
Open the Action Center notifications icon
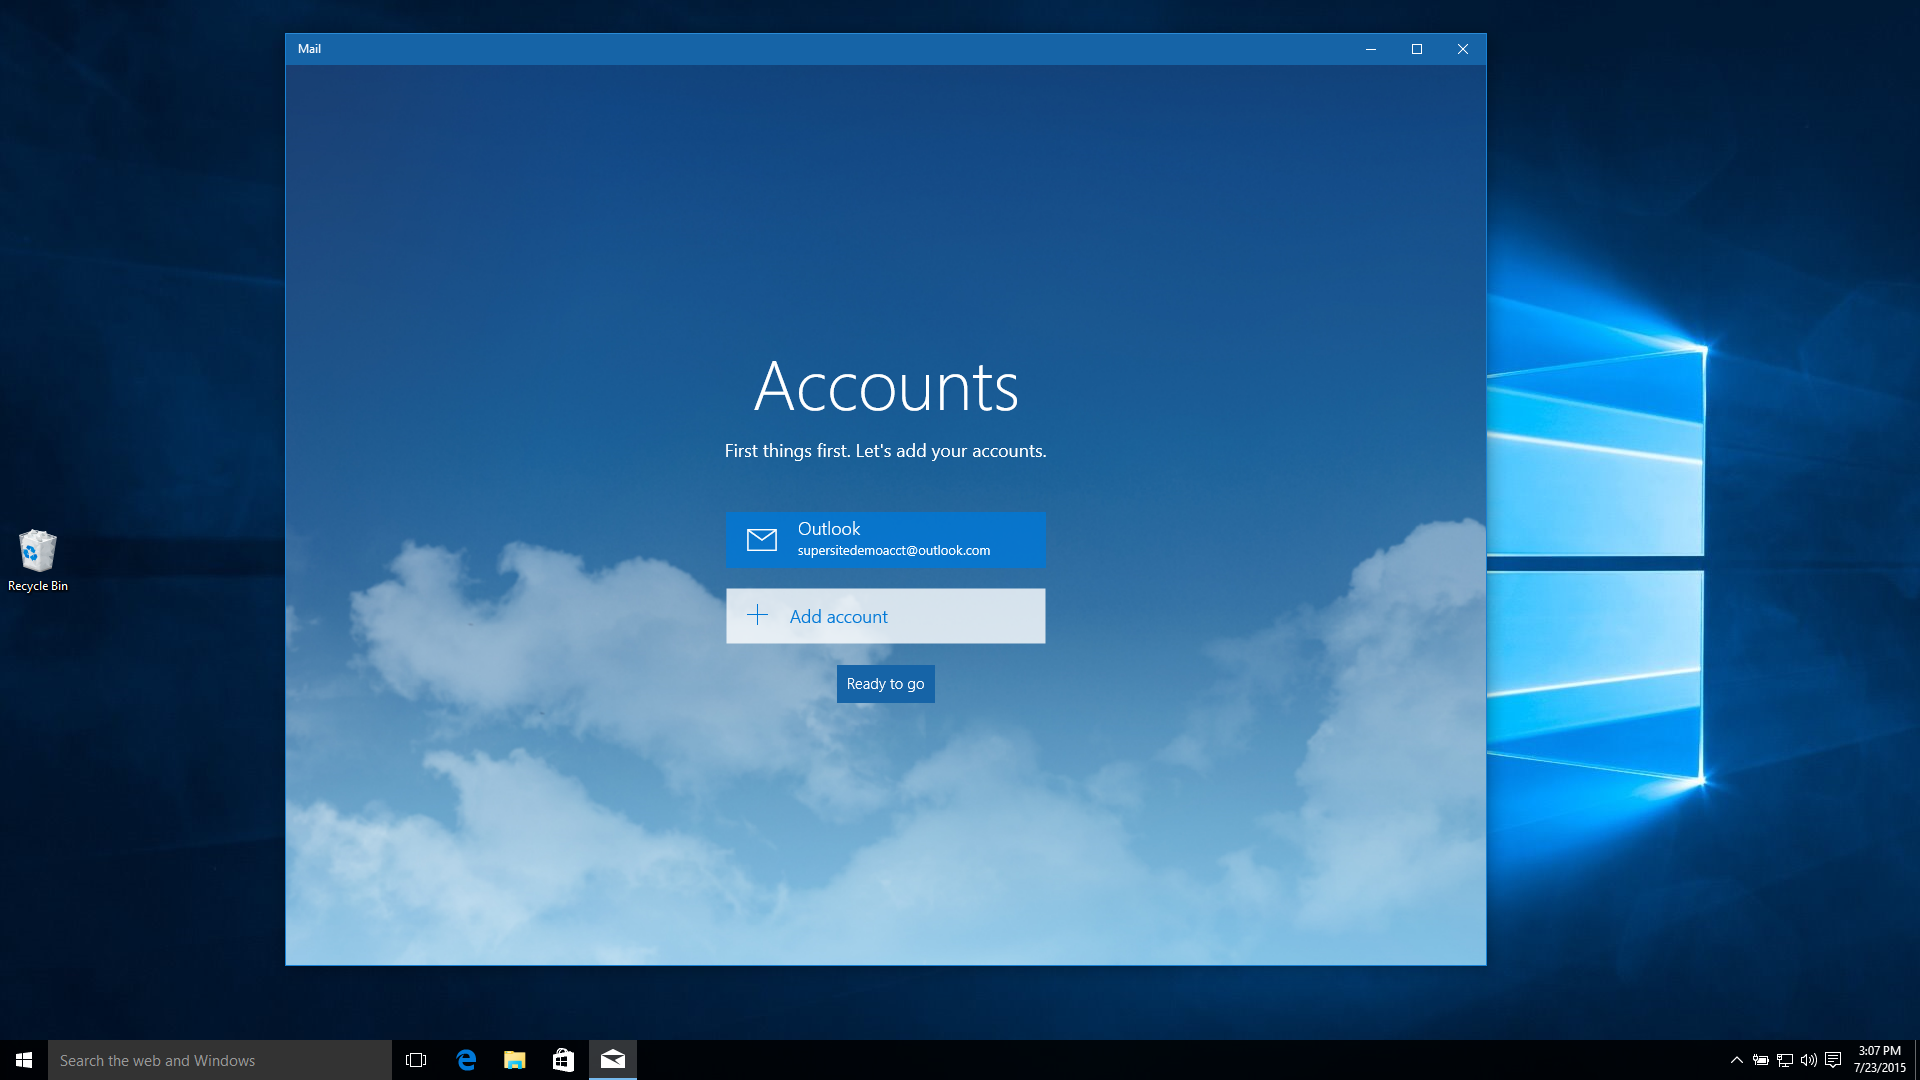point(1833,1060)
